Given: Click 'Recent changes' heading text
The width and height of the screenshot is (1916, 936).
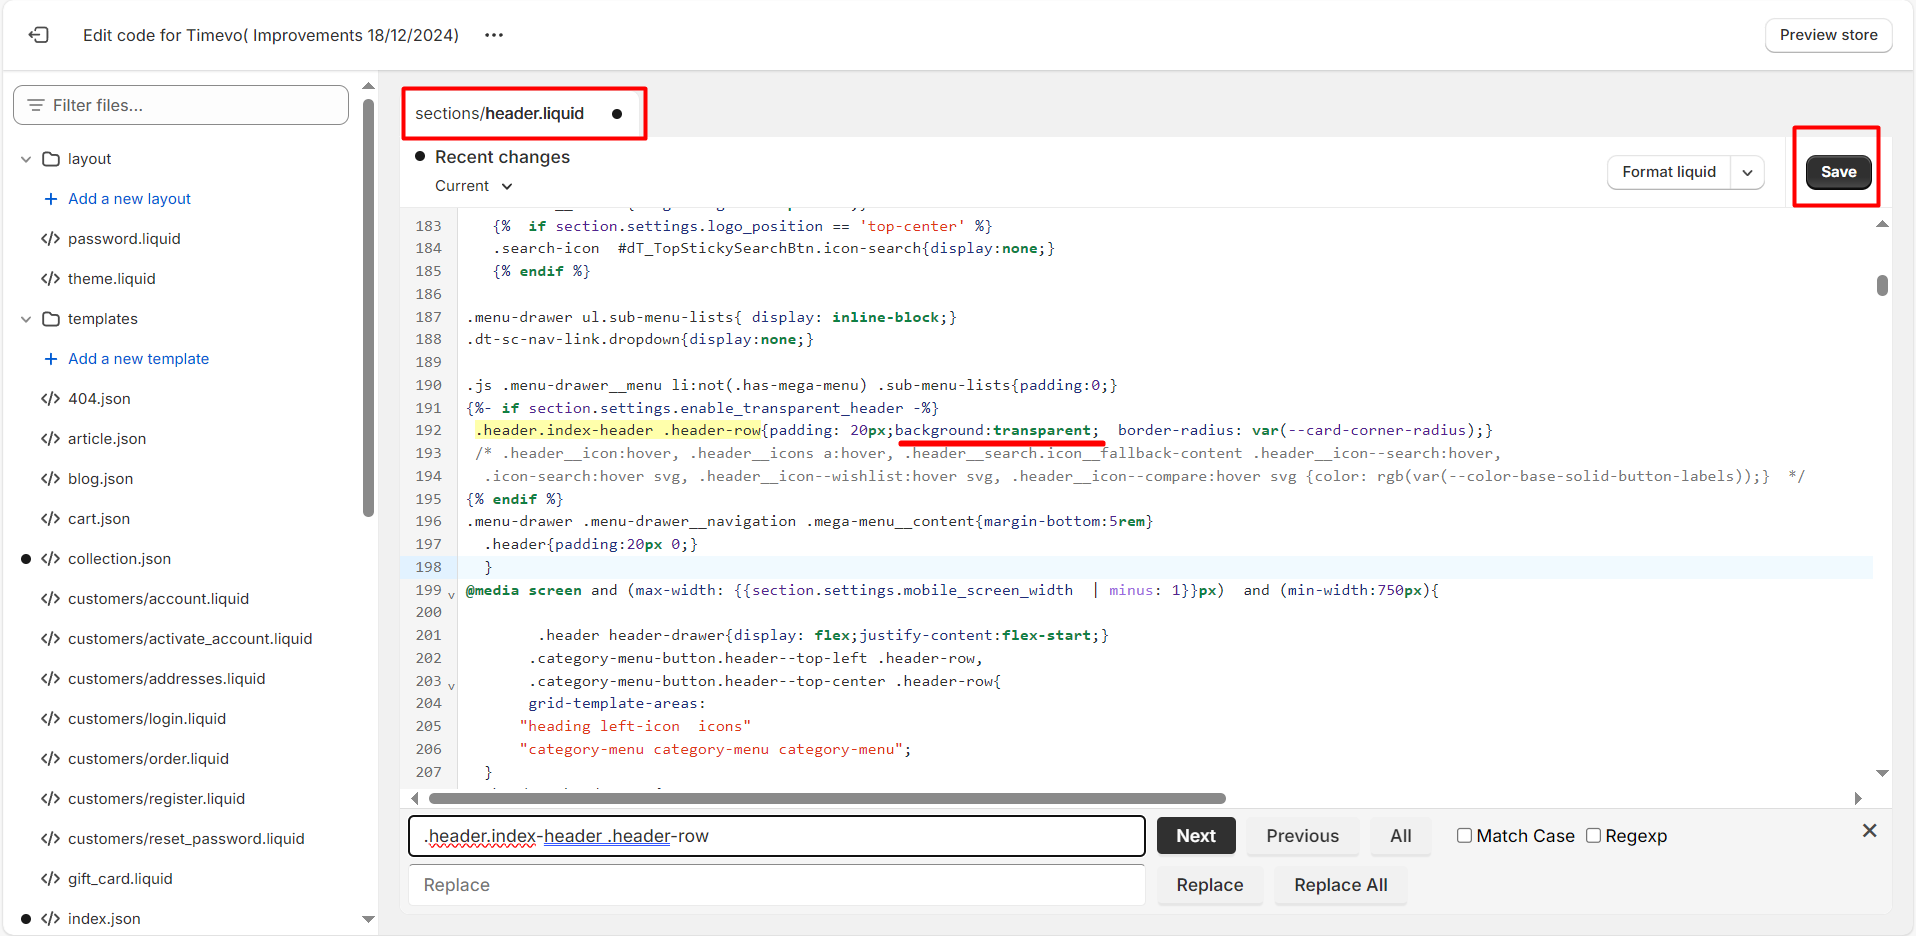Looking at the screenshot, I should tap(502, 157).
